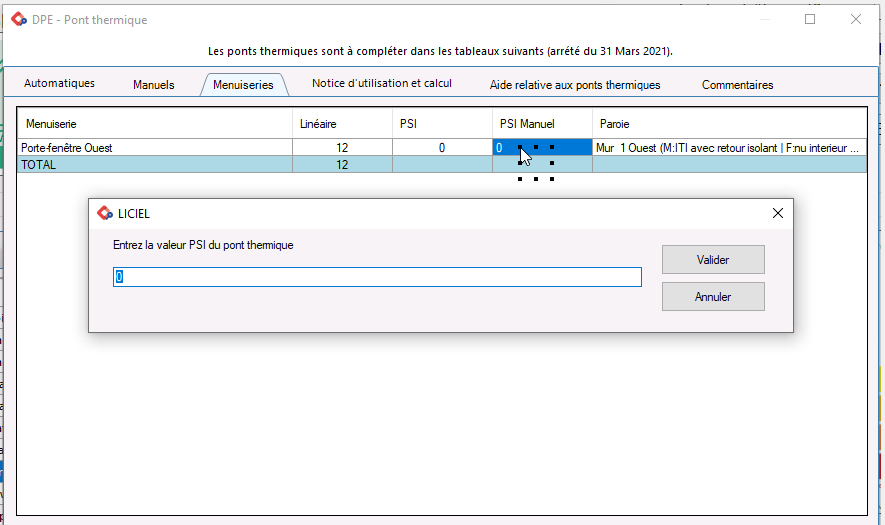This screenshot has width=885, height=525.
Task: Switch to the Automatiques tab
Action: click(x=59, y=84)
